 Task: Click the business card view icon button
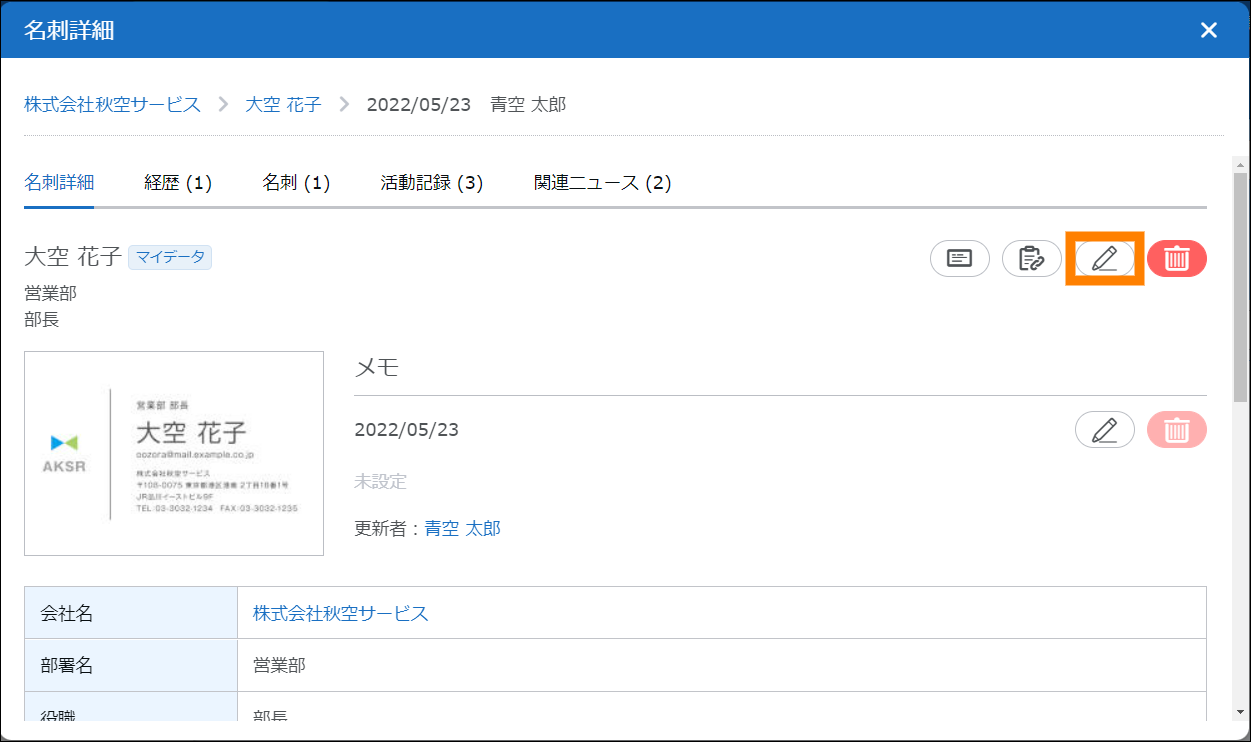(x=959, y=259)
